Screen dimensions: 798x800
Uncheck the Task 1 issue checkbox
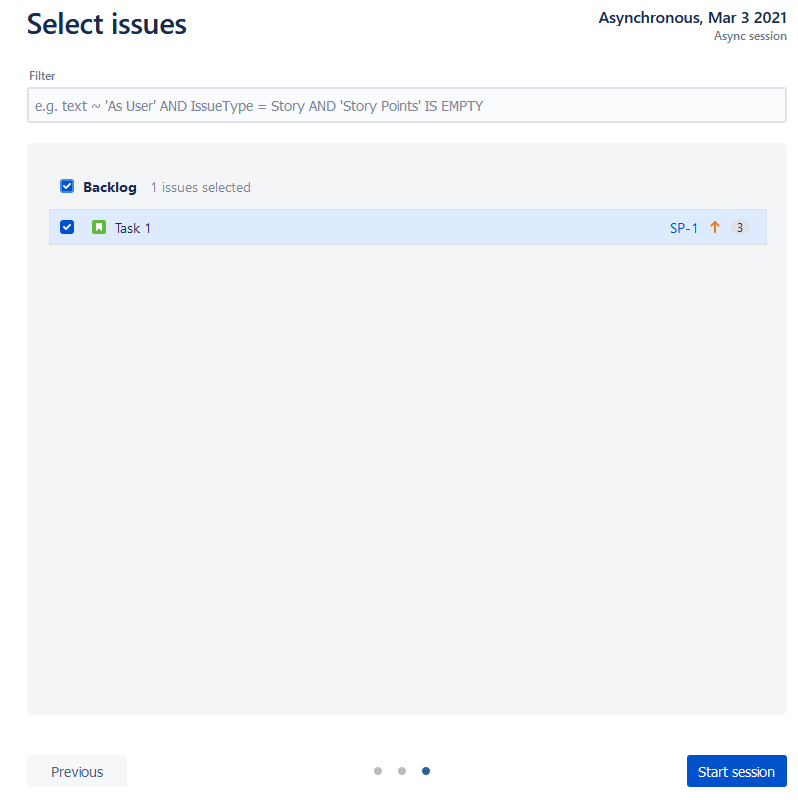pos(67,228)
